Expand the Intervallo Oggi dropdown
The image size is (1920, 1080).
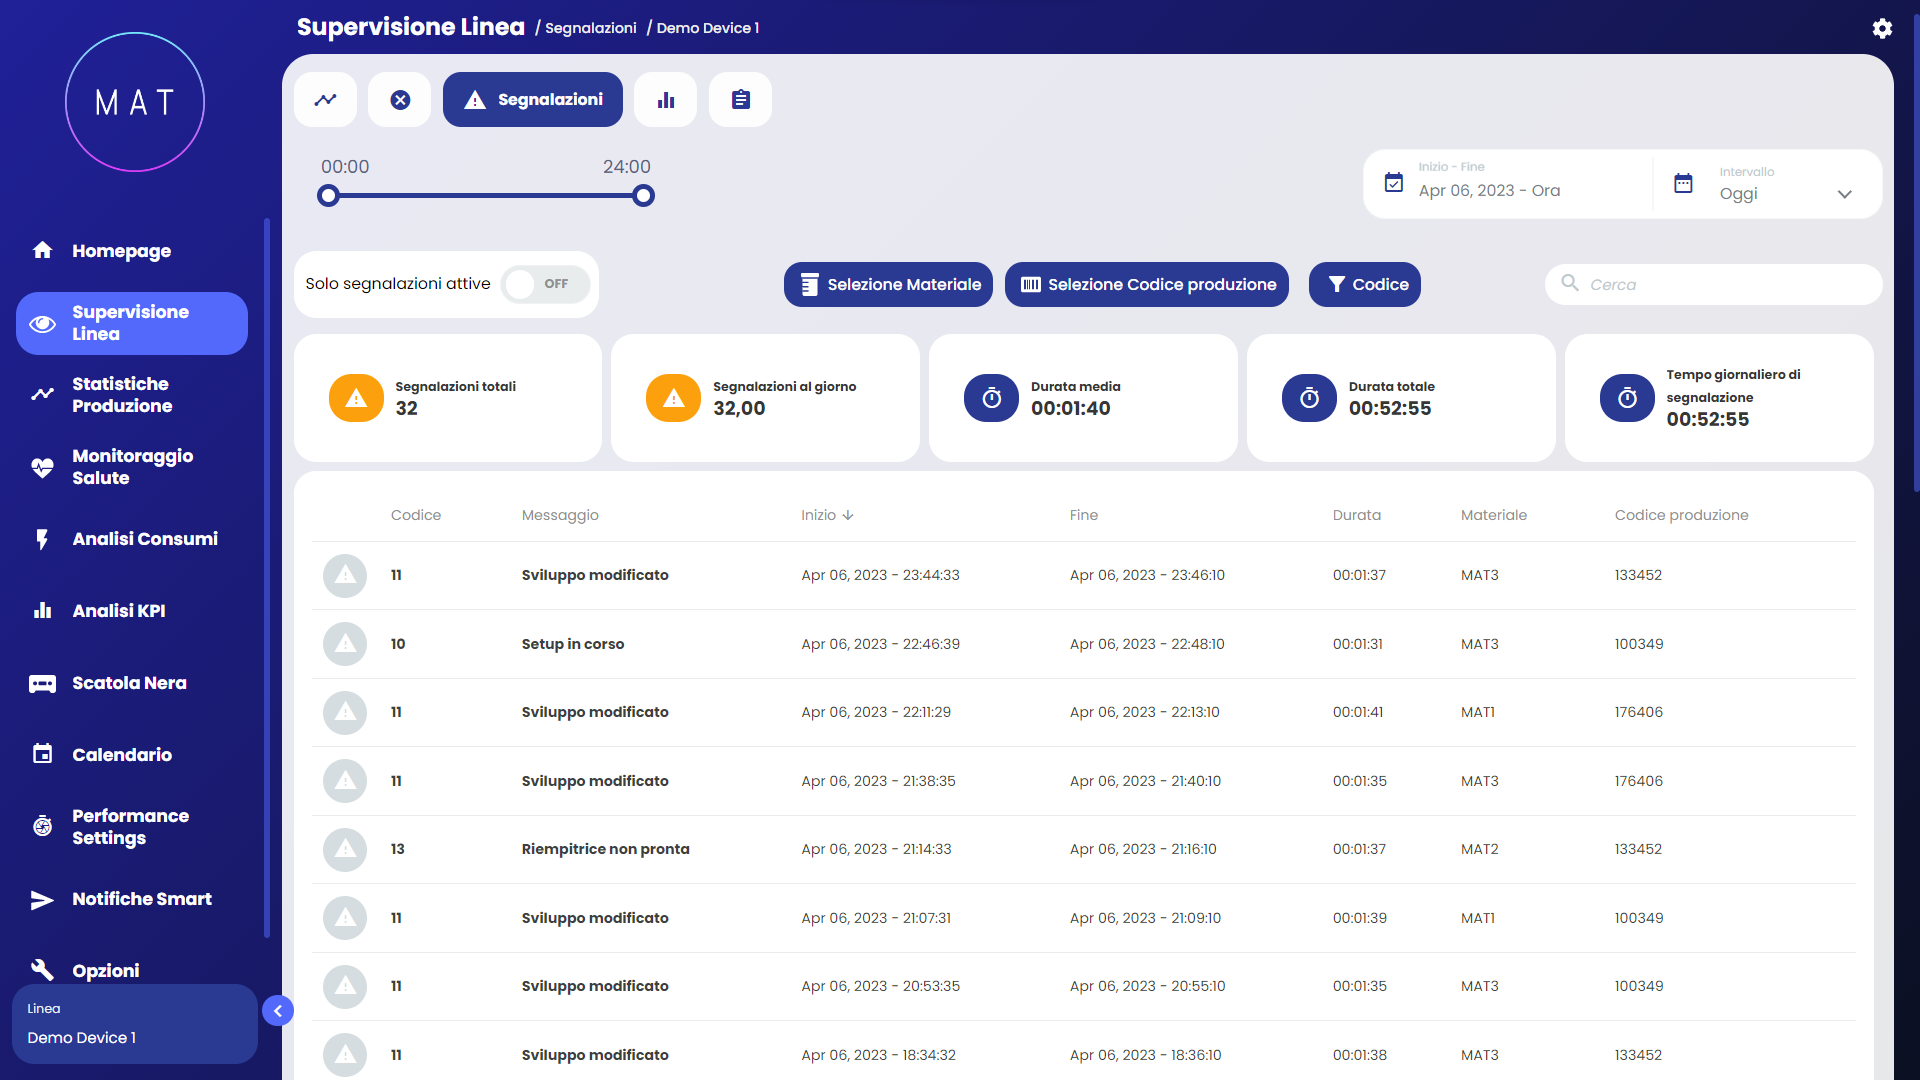(x=1844, y=194)
